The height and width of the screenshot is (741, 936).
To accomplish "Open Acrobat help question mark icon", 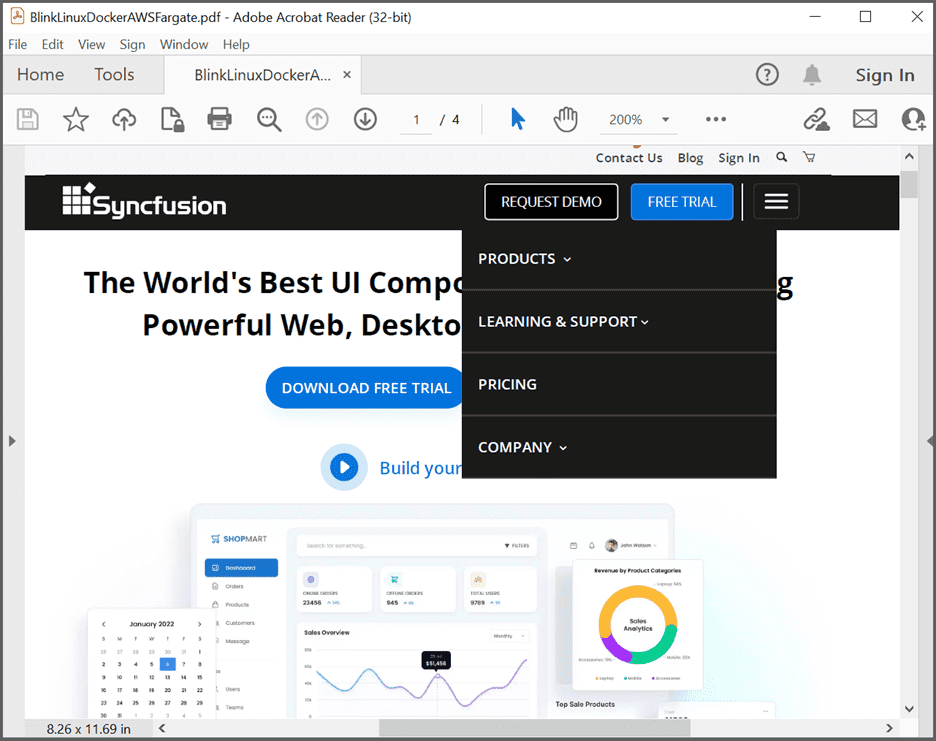I will coord(767,75).
